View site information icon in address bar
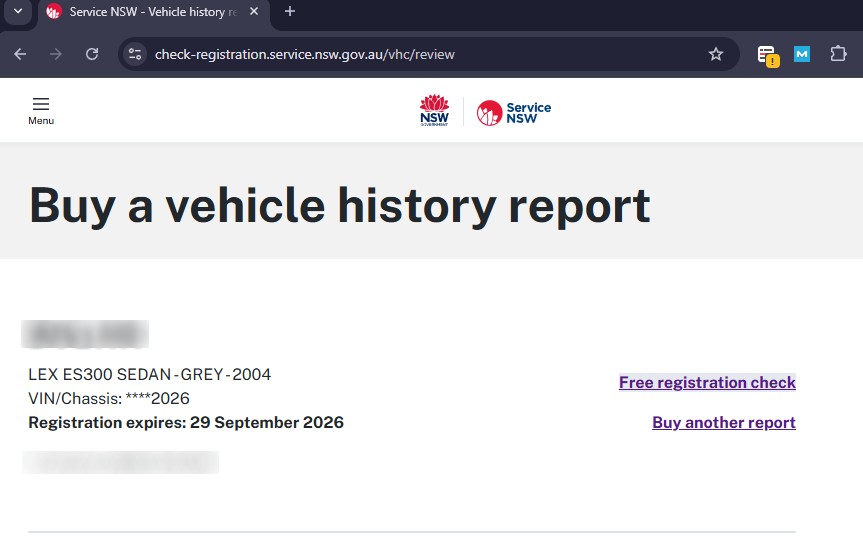The image size is (863, 558). pyautogui.click(x=136, y=54)
